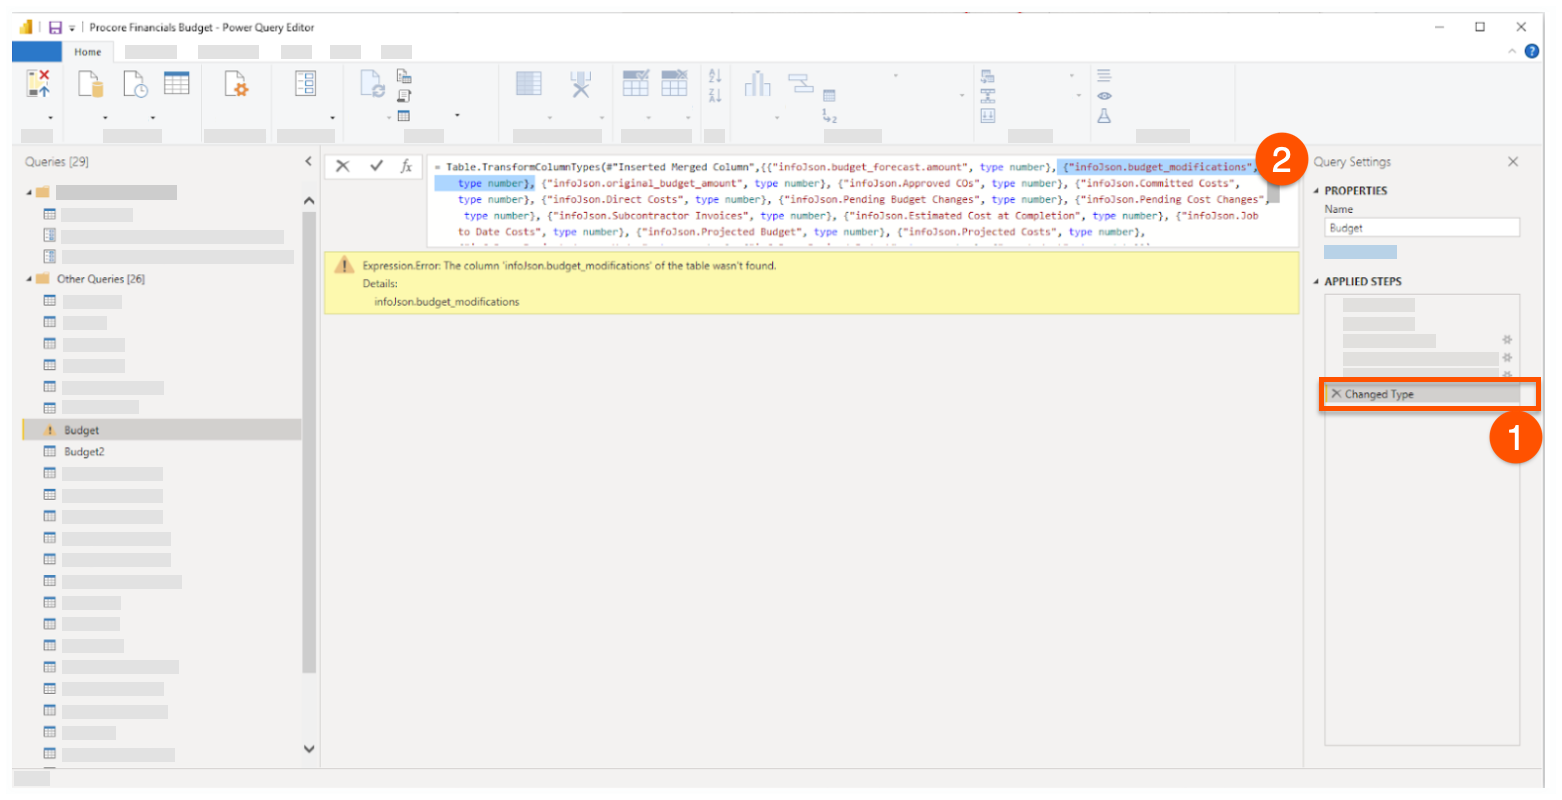Image resolution: width=1562 pixels, height=800 pixels.
Task: Click the Queries pane scroll down arrow
Action: [x=308, y=749]
